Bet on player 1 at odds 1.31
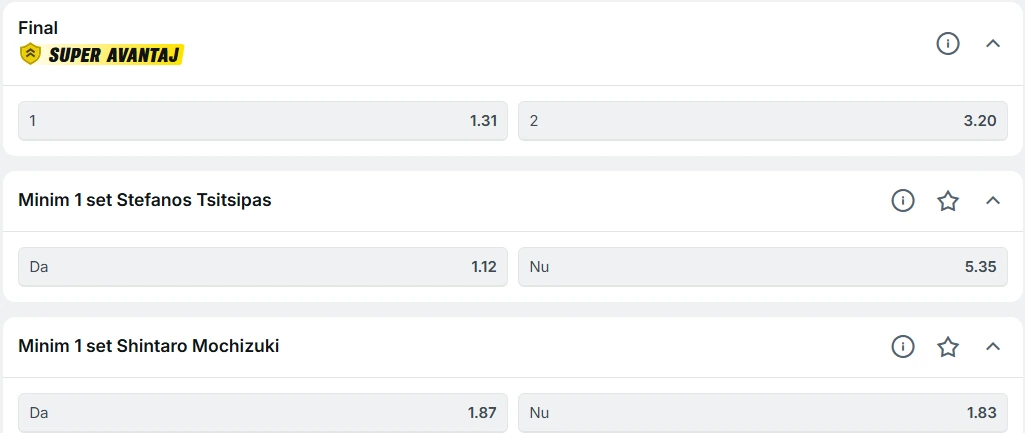This screenshot has height=433, width=1025. click(263, 121)
